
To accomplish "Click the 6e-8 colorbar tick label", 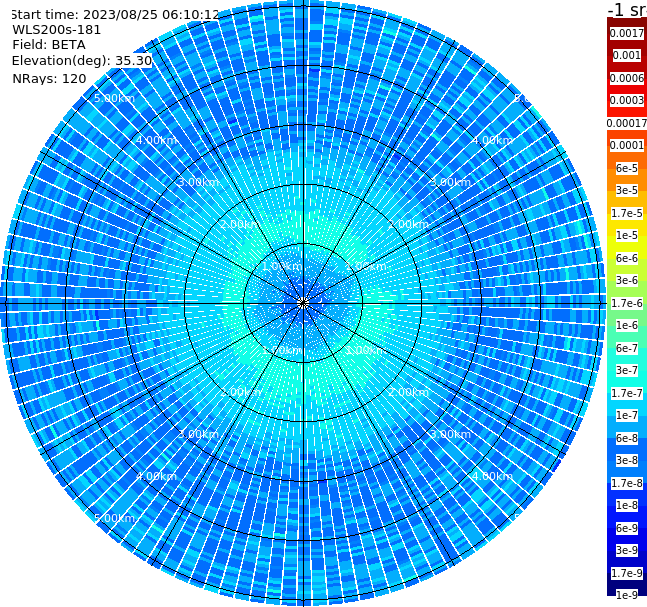I will tap(627, 438).
